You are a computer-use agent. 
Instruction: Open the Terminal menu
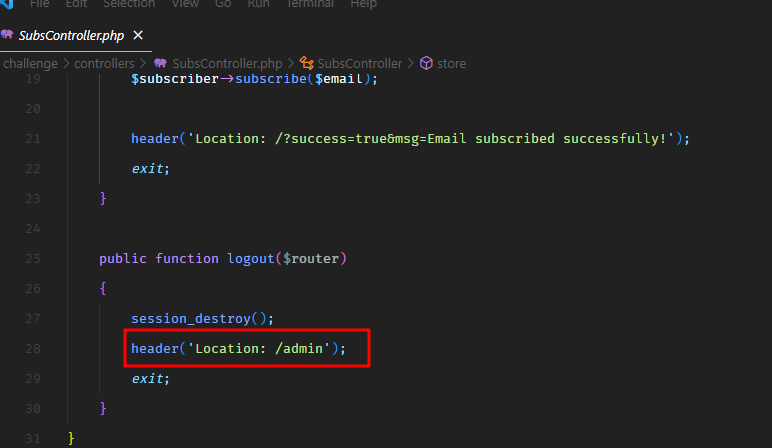coord(310,4)
